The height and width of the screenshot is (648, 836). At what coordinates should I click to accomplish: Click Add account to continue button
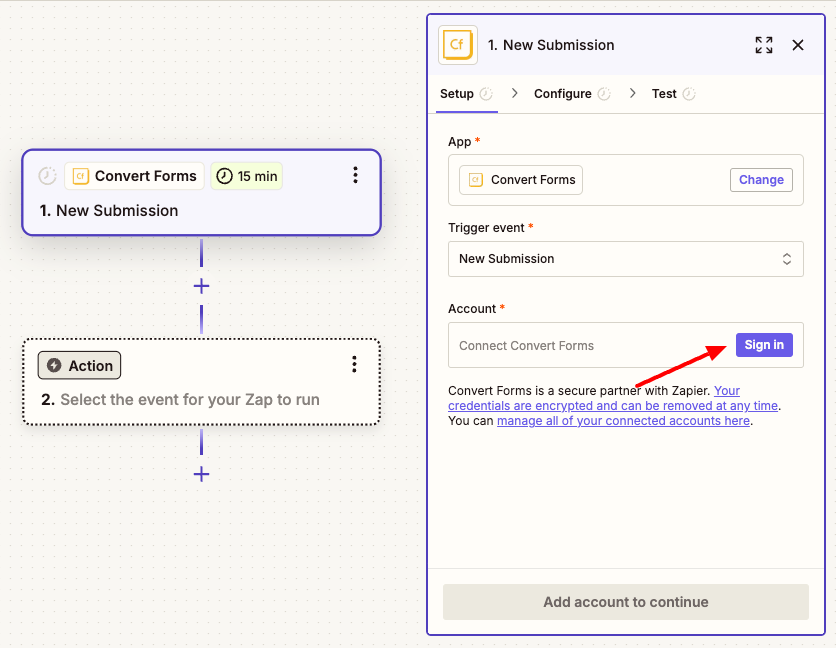click(625, 602)
